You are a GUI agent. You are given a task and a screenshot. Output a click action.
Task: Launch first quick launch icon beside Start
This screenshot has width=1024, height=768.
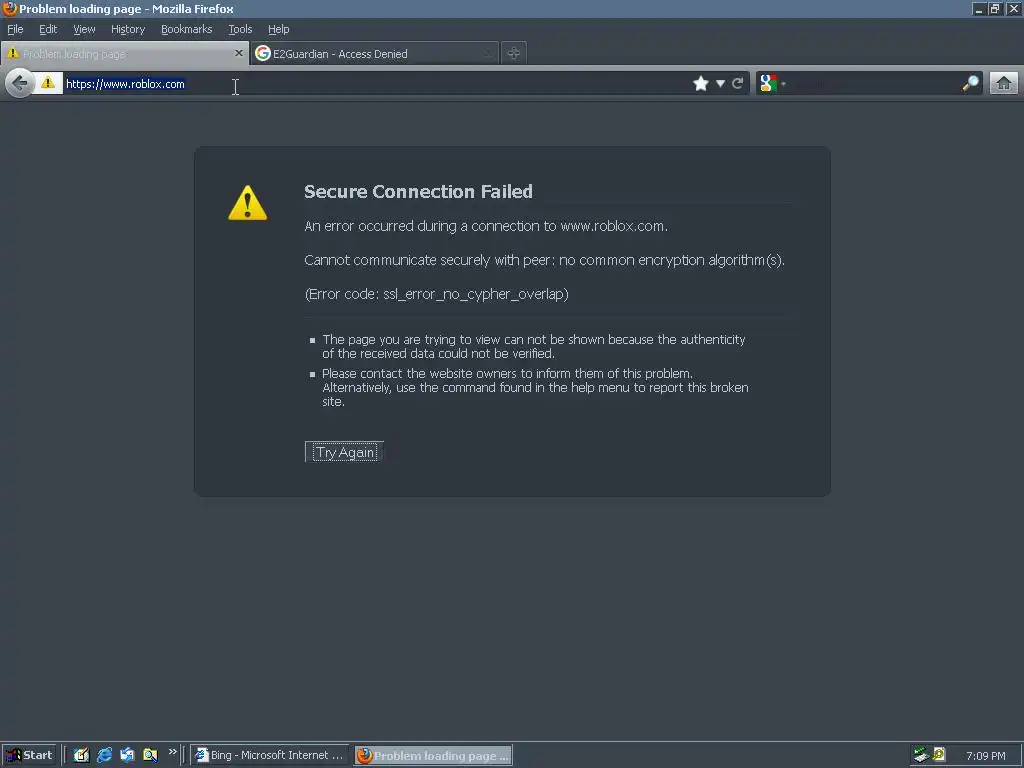[x=81, y=755]
